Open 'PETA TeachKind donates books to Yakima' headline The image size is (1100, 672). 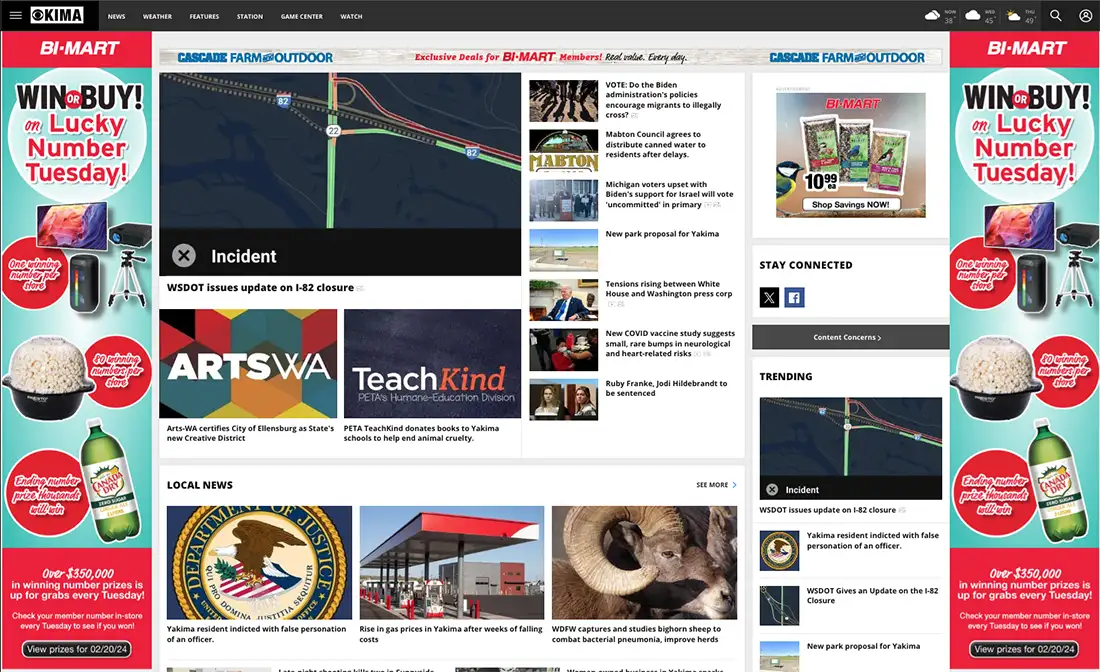pos(421,433)
